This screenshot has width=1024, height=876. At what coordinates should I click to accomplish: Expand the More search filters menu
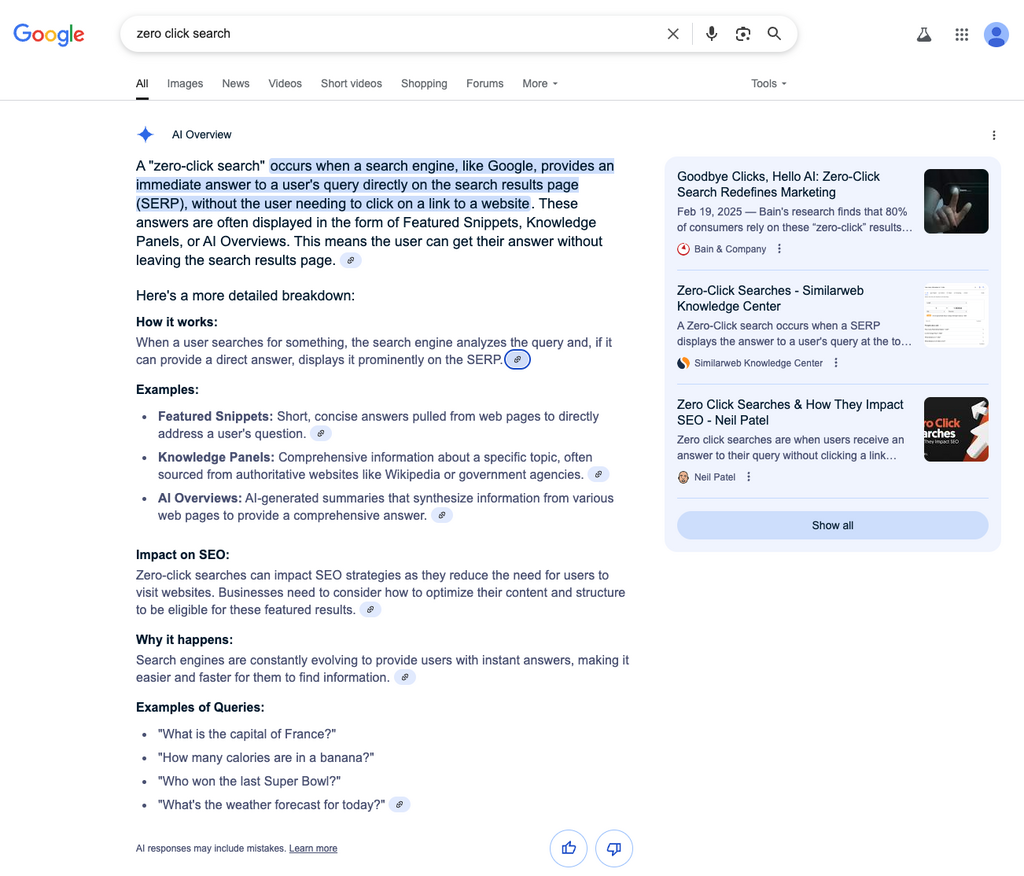(540, 84)
